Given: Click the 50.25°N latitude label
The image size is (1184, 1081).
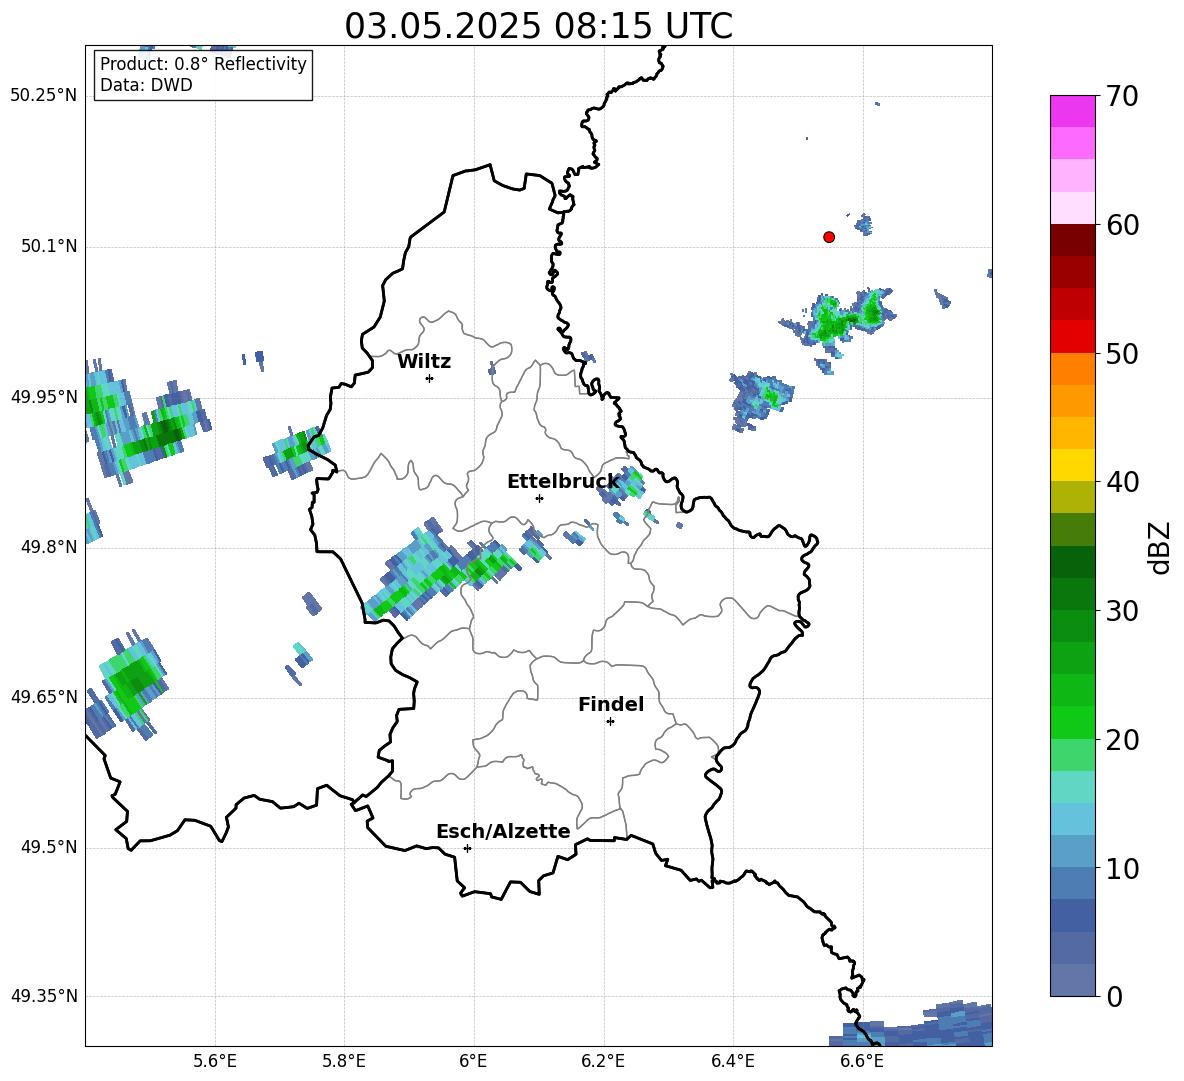Looking at the screenshot, I should coord(44,96).
